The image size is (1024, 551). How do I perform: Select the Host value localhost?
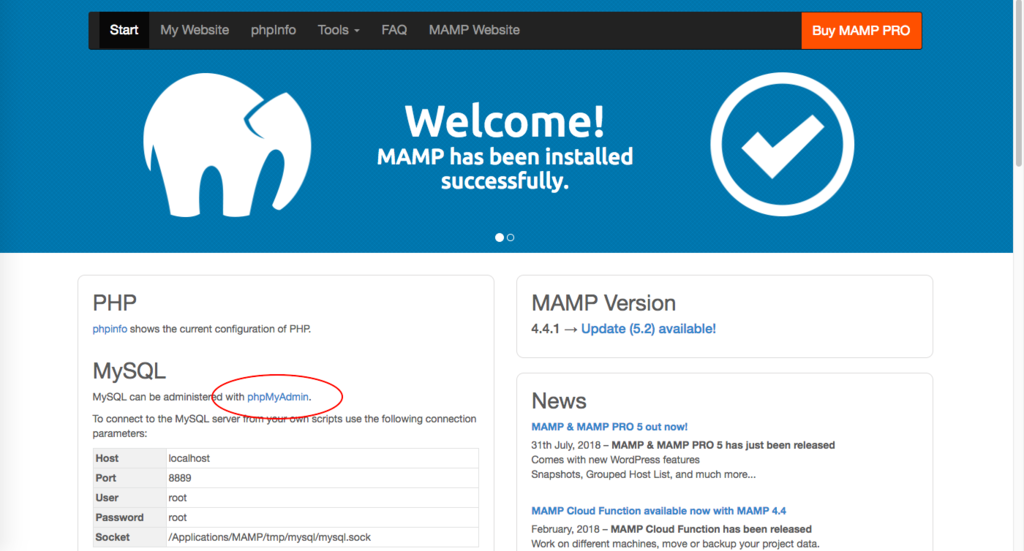pyautogui.click(x=189, y=458)
